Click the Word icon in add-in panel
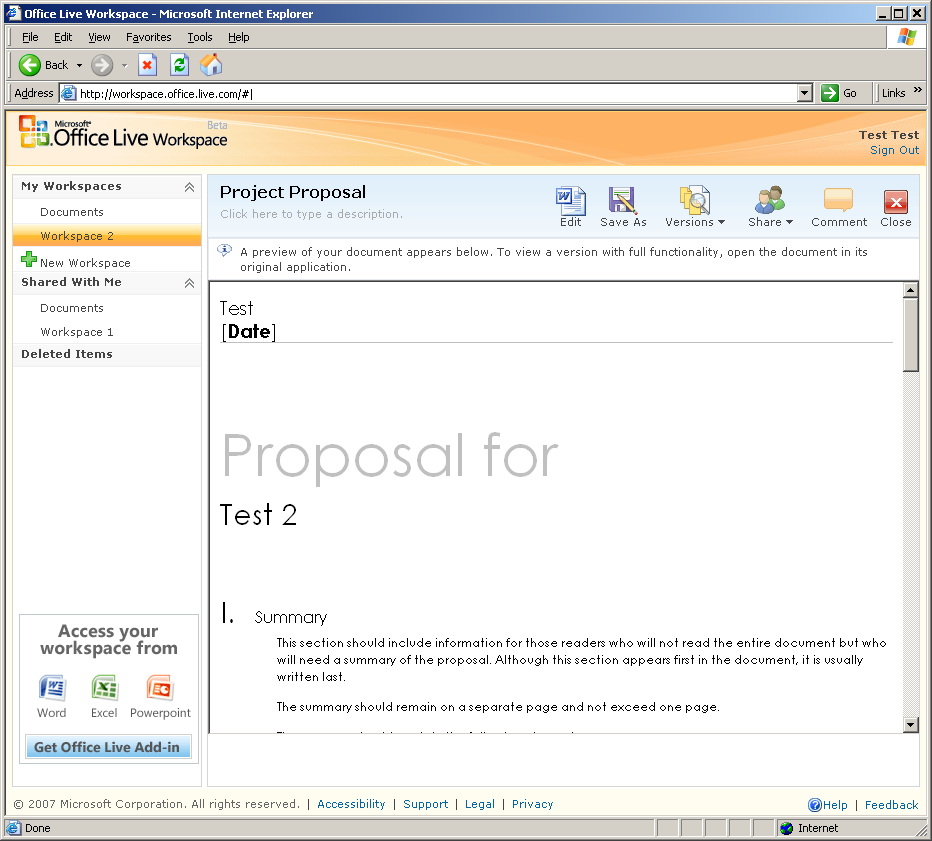The width and height of the screenshot is (932, 841). coord(52,689)
